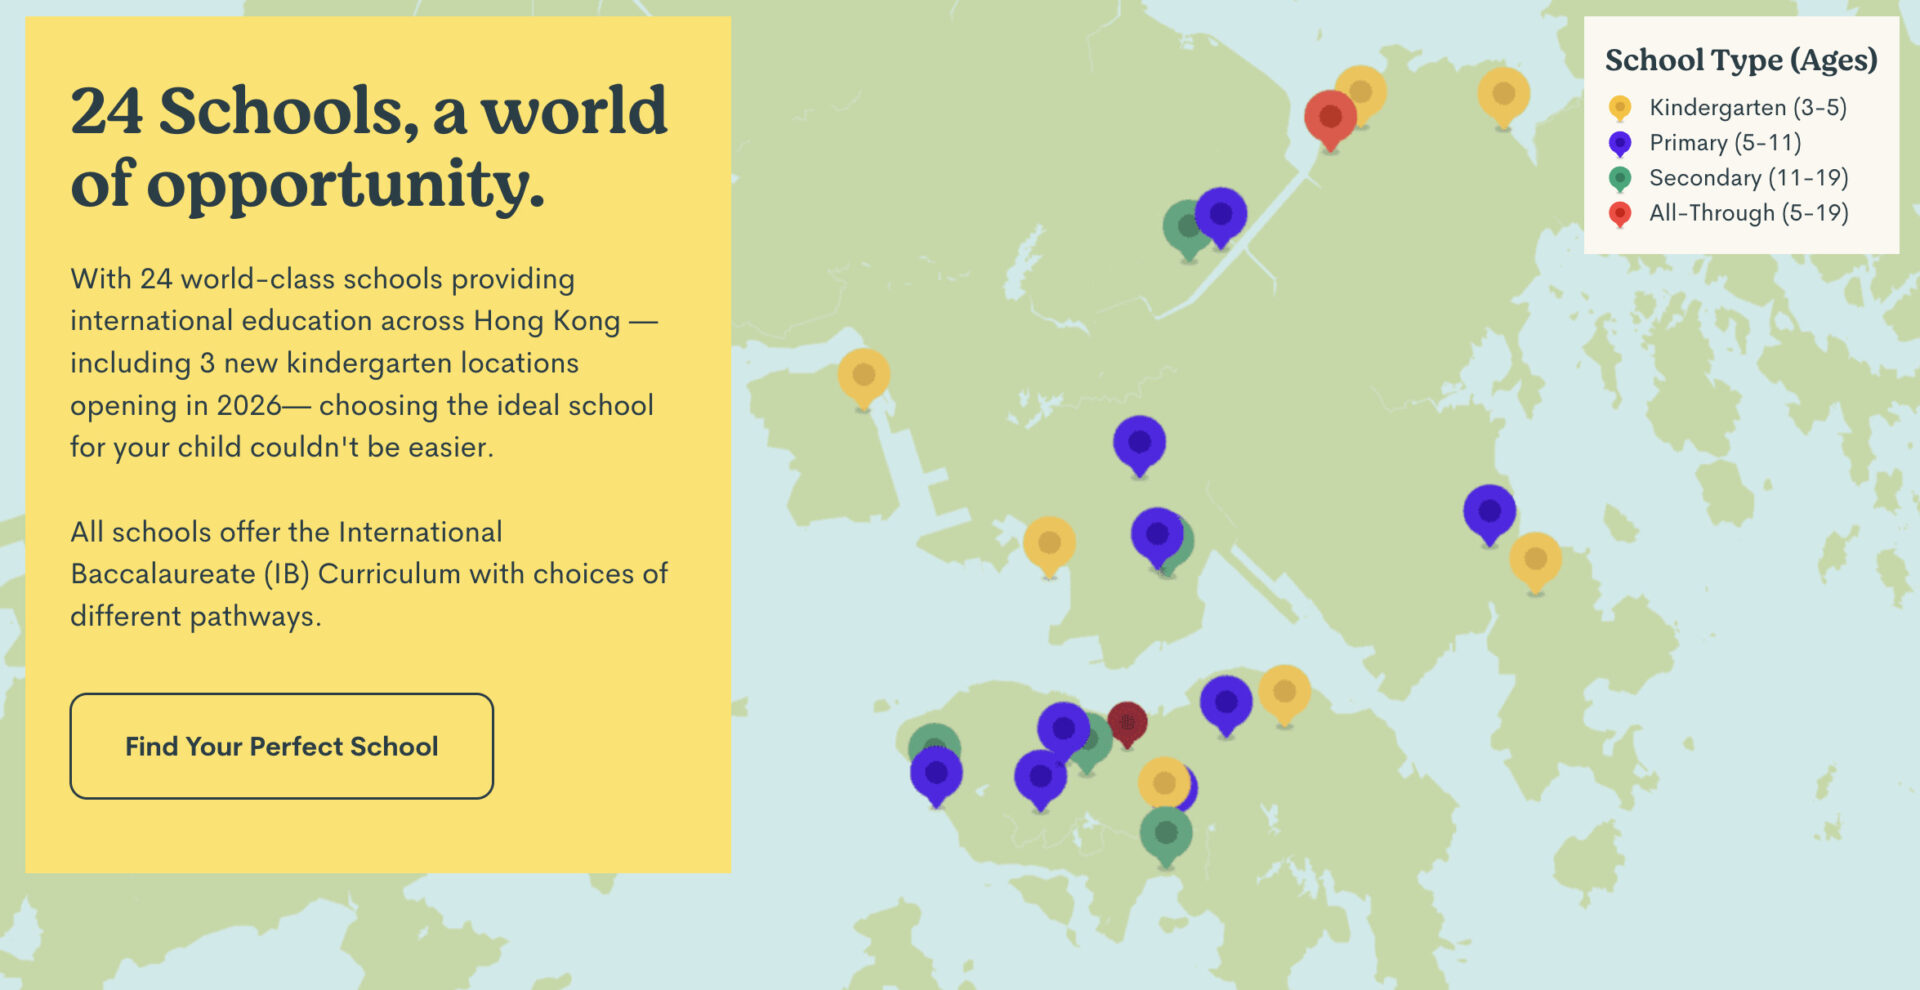Click the westernmost yellow kindergarten pin
Screen dimensions: 1920x990
[x=863, y=375]
